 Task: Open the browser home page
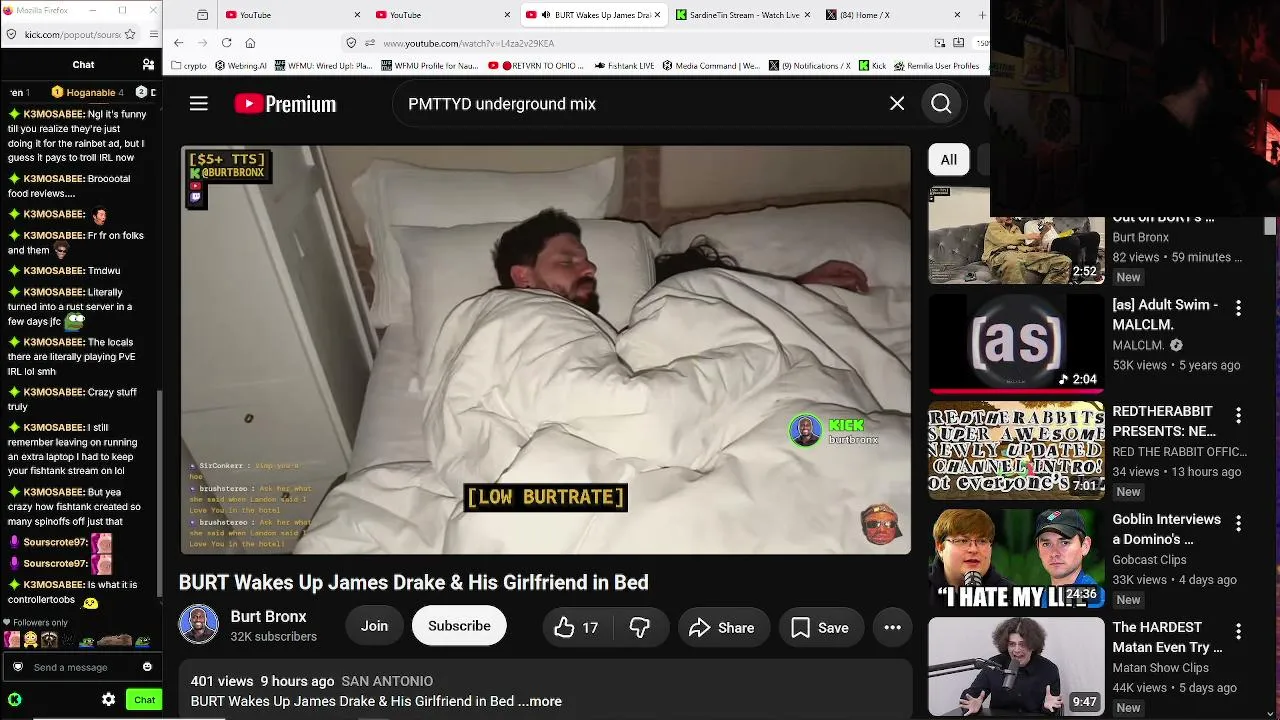pos(250,43)
